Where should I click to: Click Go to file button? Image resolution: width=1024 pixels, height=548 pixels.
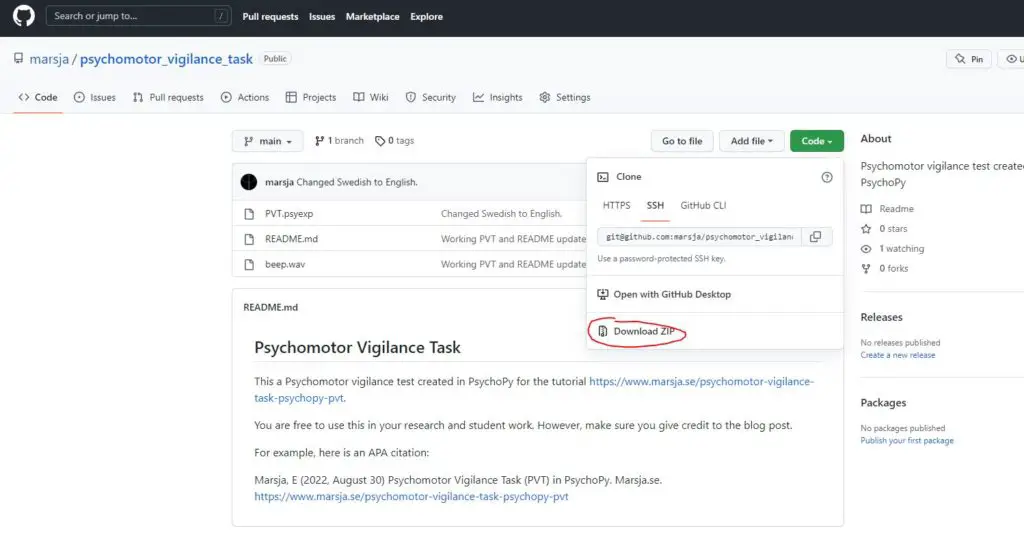pos(682,141)
